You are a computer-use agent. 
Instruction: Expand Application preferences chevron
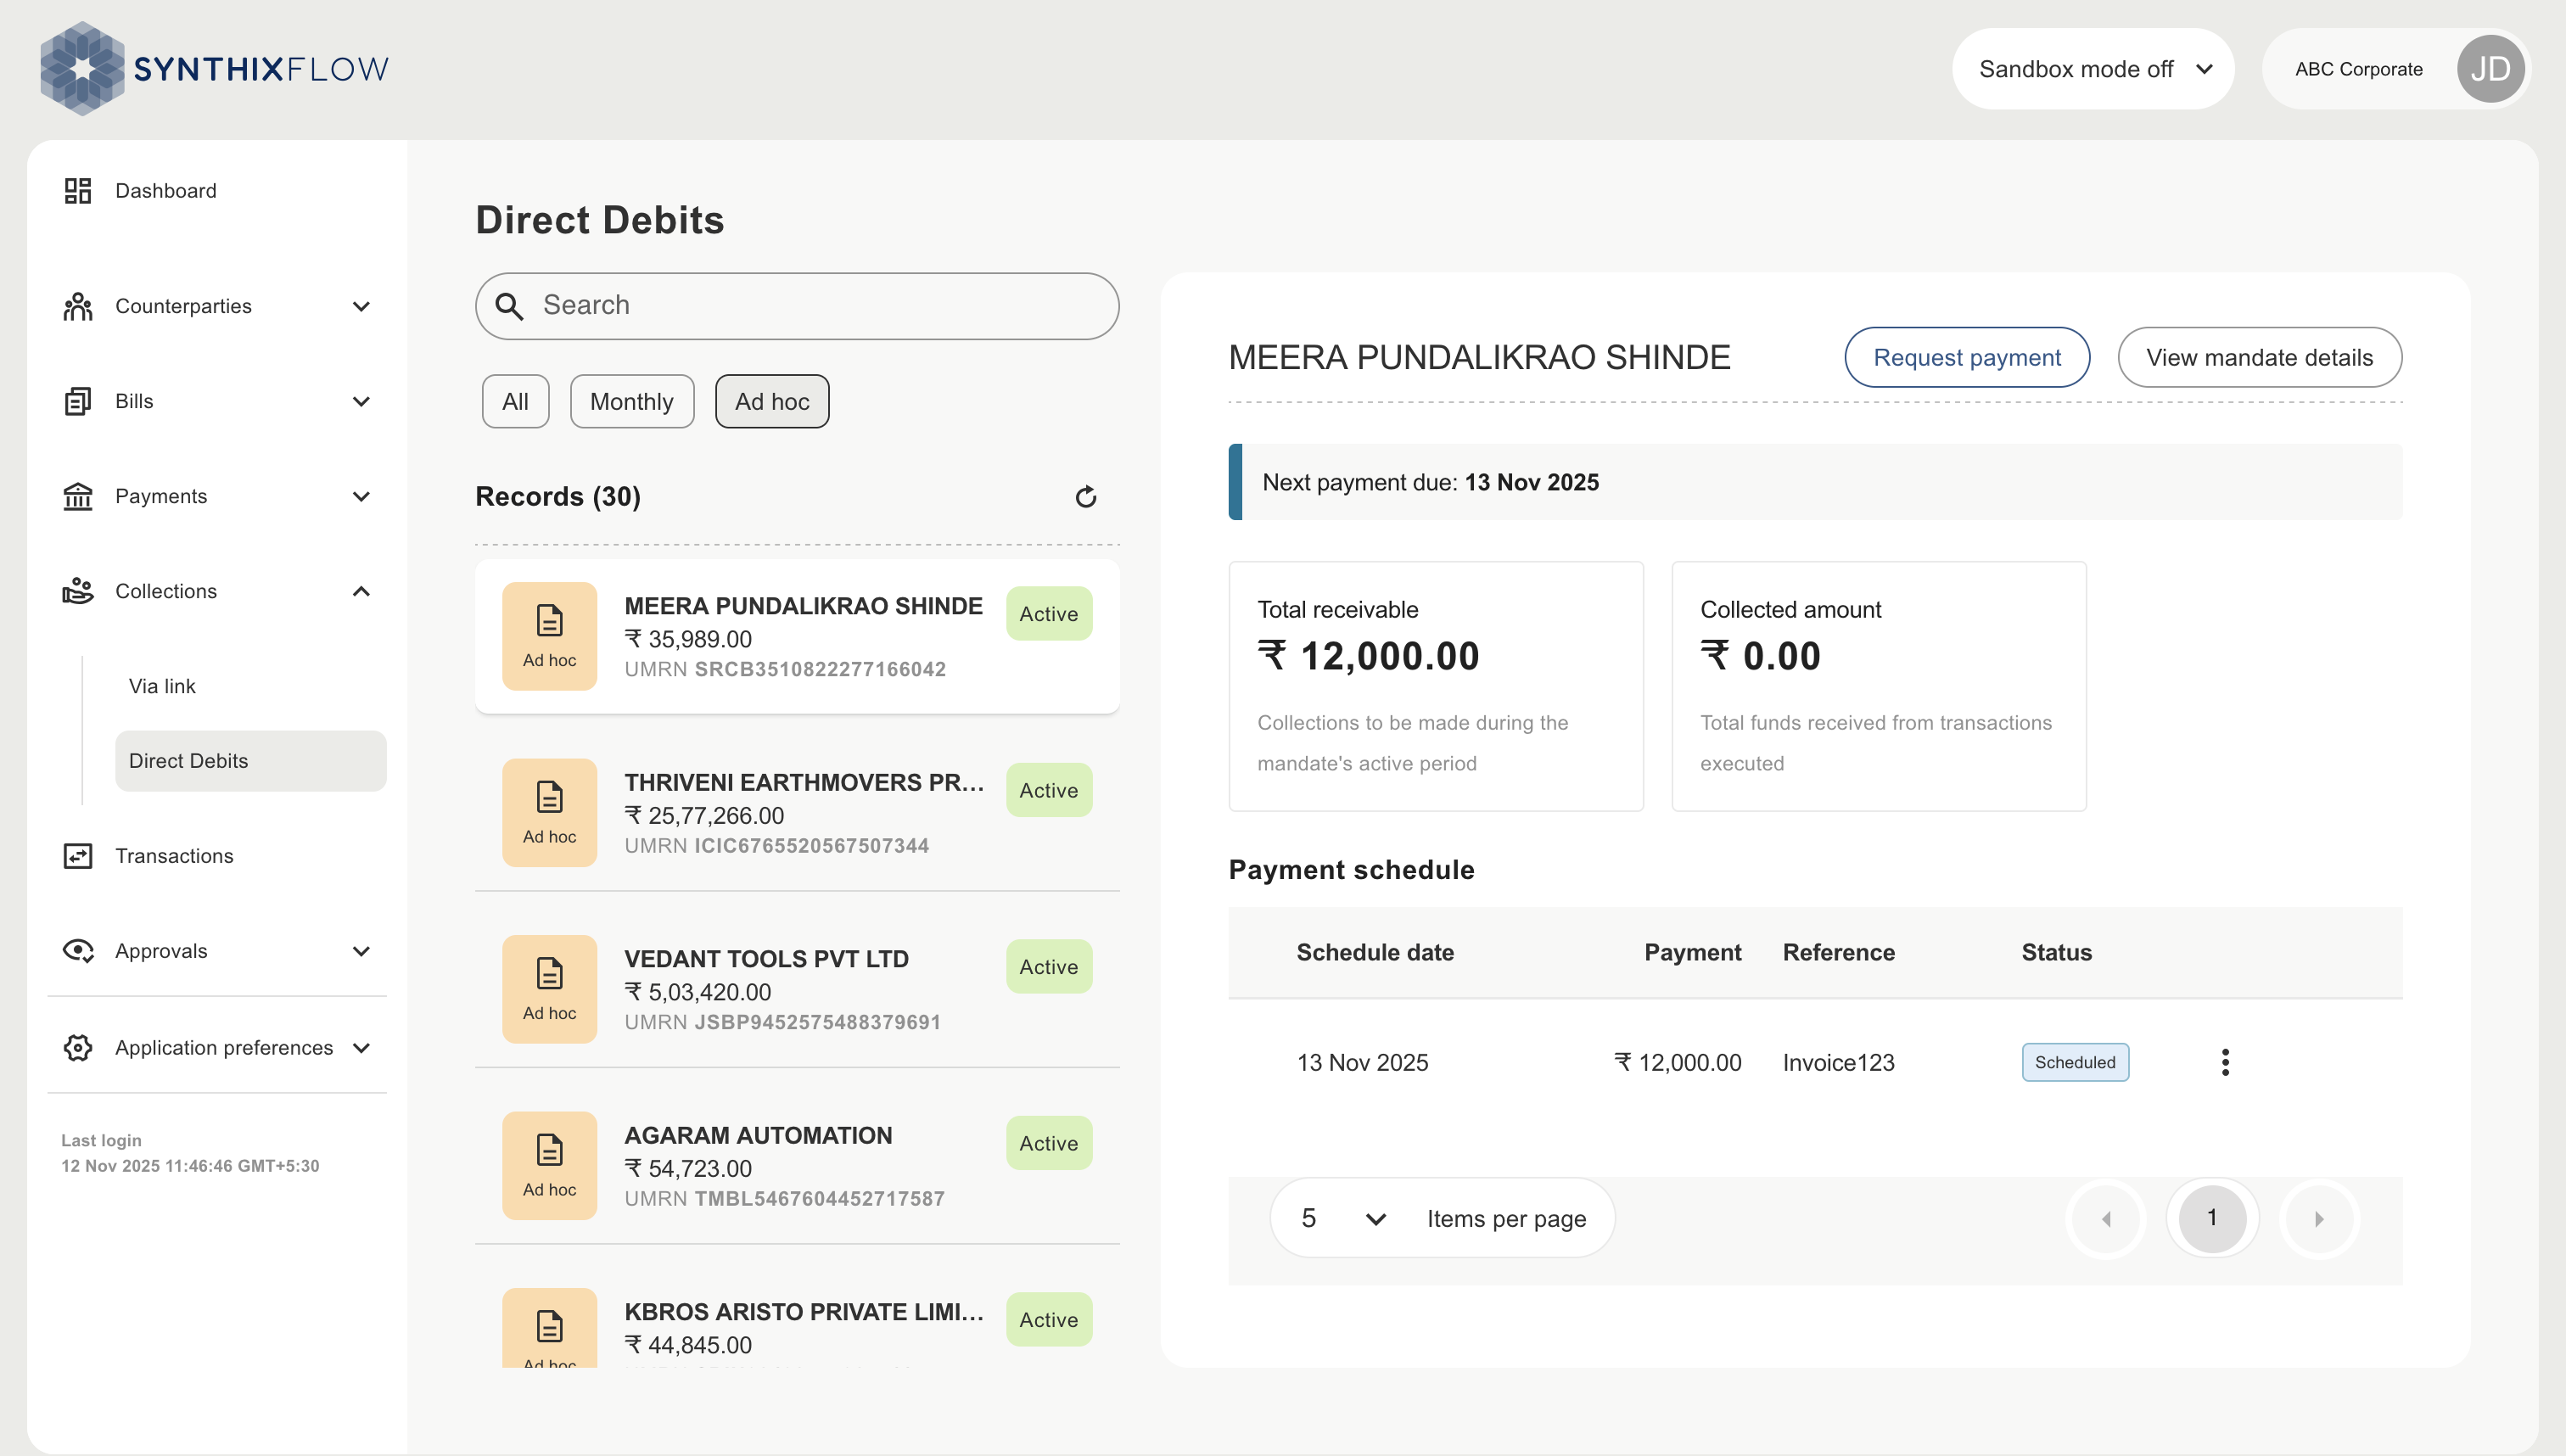coord(362,1048)
